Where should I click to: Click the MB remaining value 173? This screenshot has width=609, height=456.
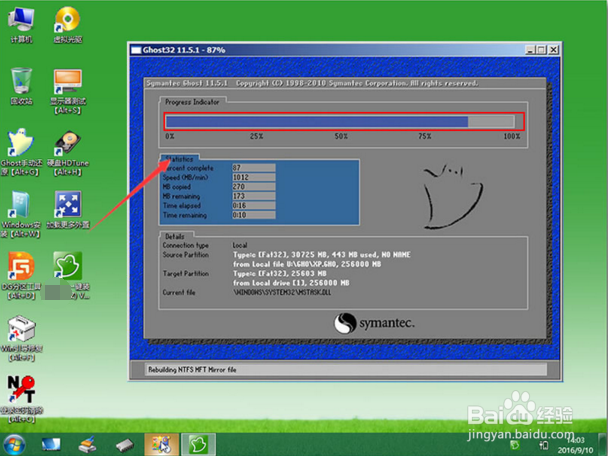pyautogui.click(x=254, y=196)
